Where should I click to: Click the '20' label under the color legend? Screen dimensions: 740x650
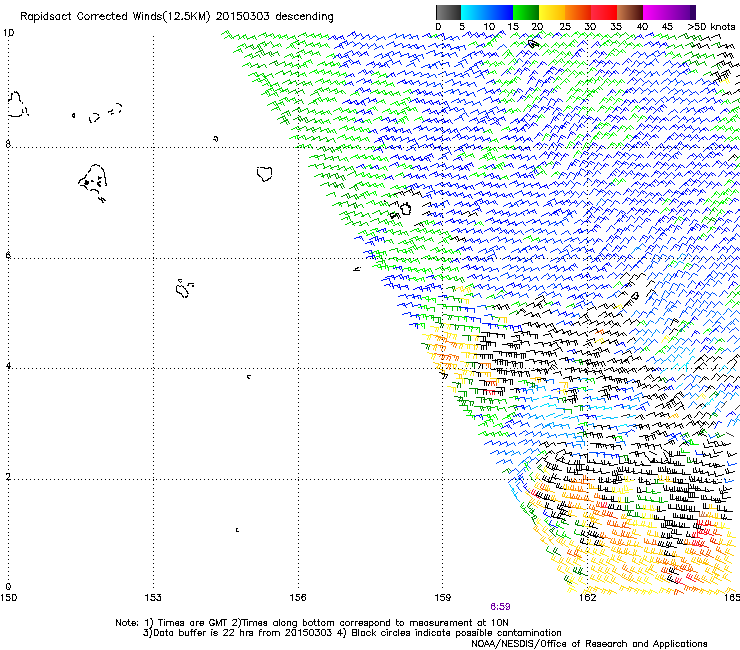(x=538, y=27)
